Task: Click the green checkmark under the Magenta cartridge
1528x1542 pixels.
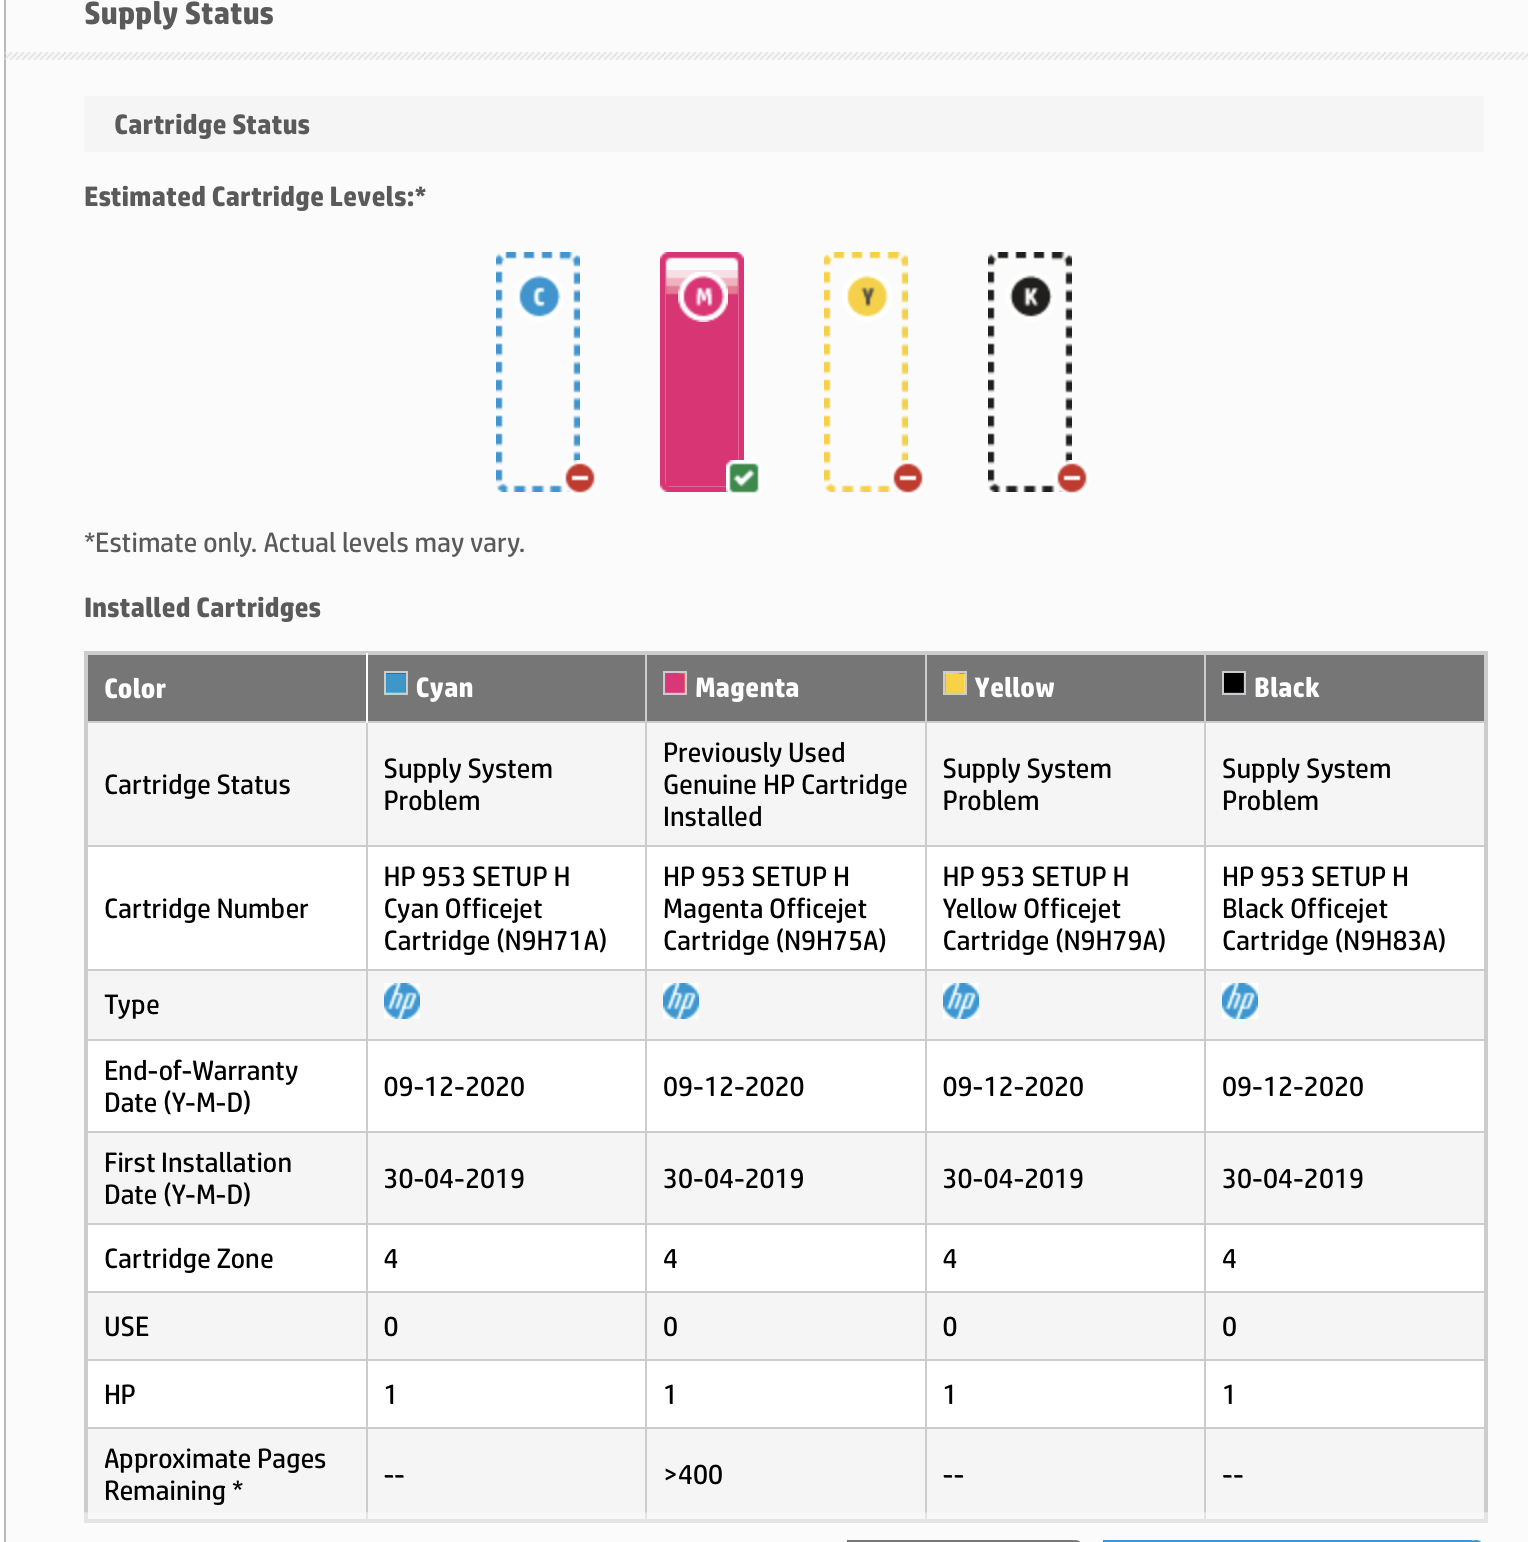Action: [742, 479]
